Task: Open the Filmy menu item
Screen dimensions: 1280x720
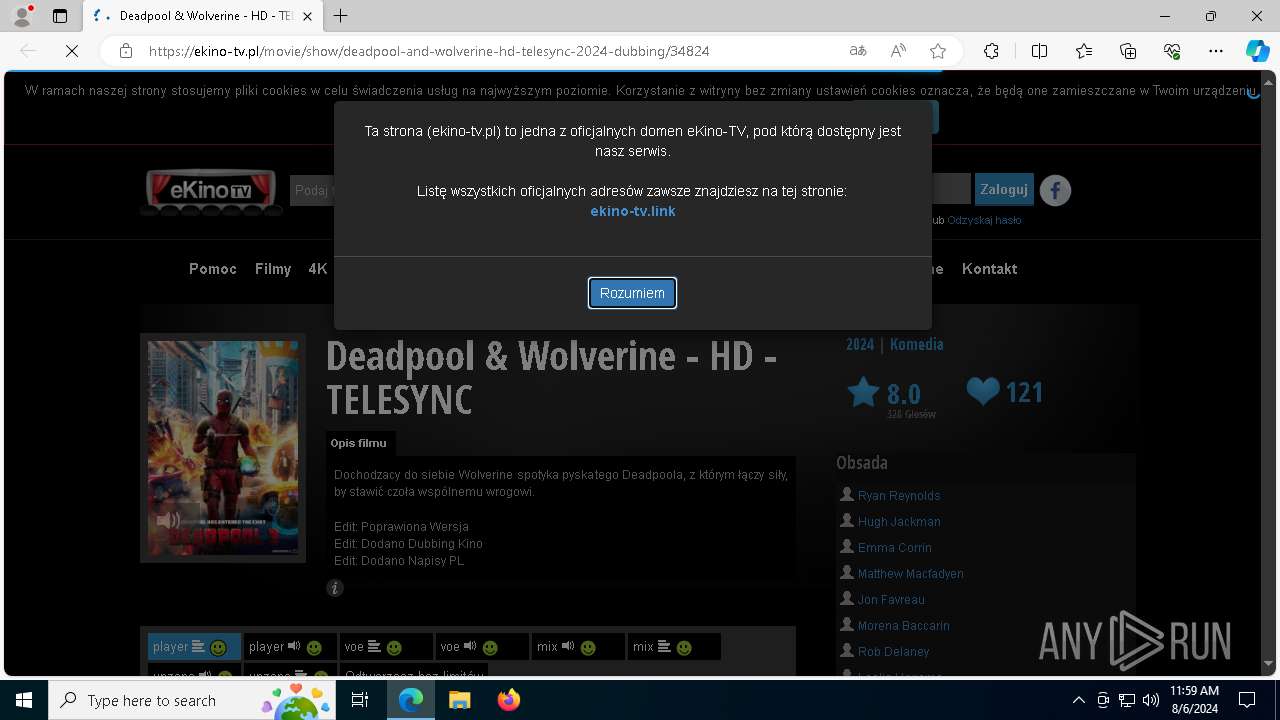Action: click(273, 269)
